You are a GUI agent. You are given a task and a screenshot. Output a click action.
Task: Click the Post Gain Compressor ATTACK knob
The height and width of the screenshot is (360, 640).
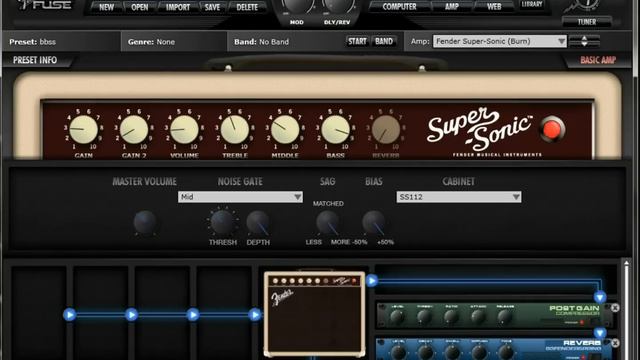point(478,316)
